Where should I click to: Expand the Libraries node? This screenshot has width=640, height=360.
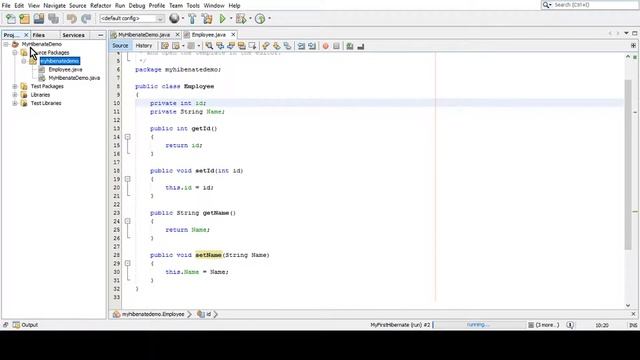point(15,95)
